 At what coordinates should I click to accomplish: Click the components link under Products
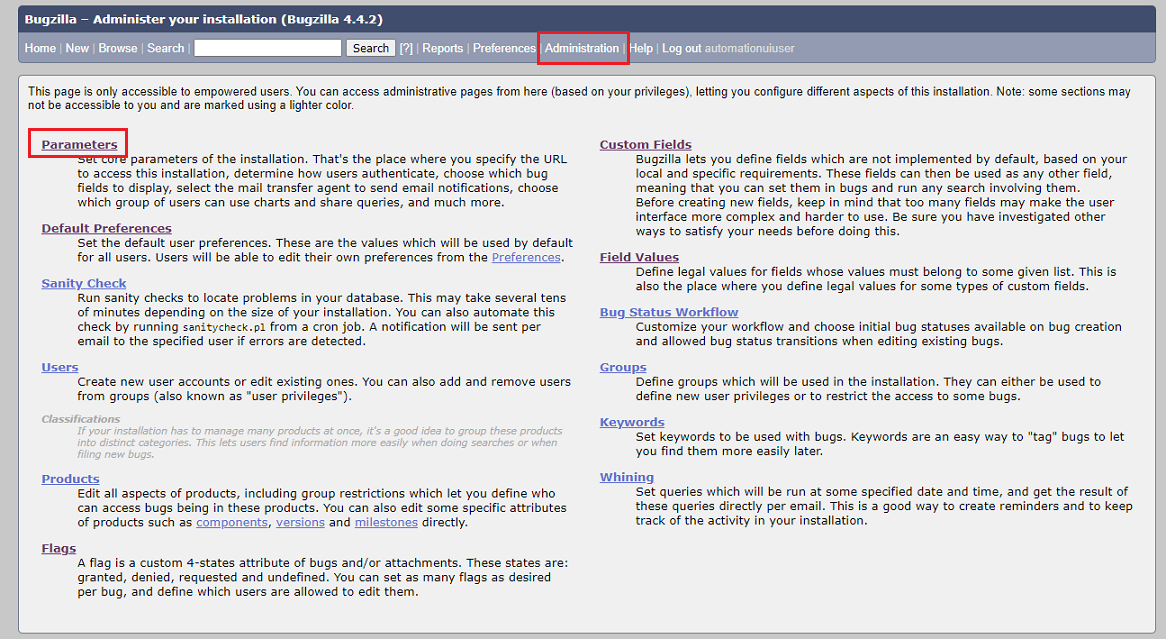coord(232,522)
